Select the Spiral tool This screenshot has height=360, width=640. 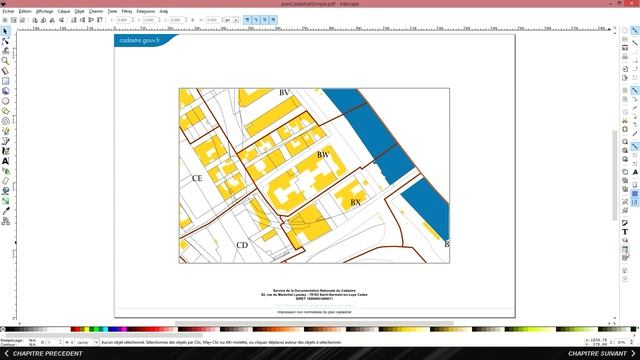pyautogui.click(x=5, y=121)
